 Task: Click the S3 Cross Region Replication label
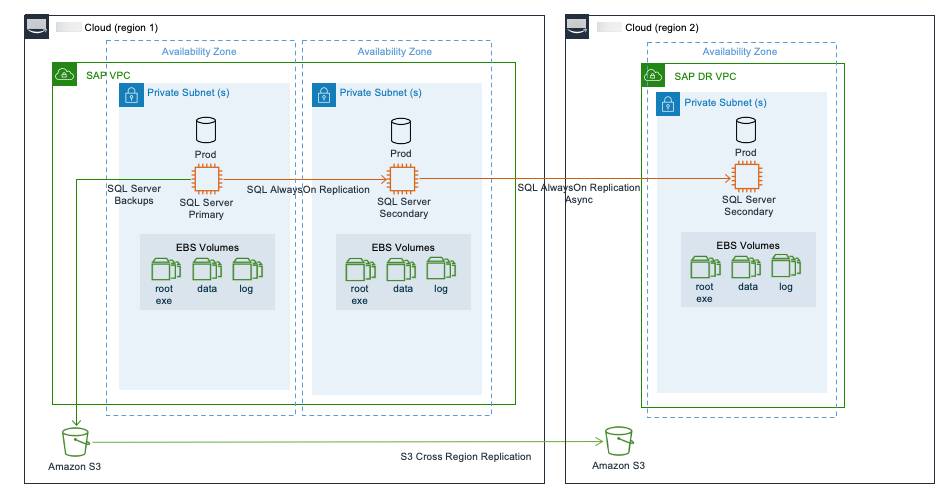465,456
